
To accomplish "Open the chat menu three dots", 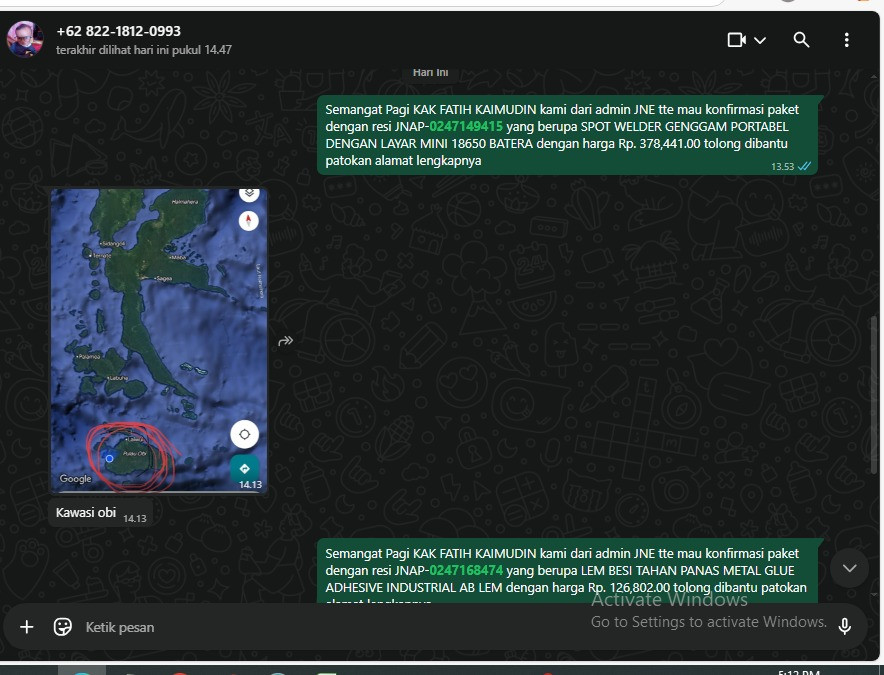I will pyautogui.click(x=846, y=40).
